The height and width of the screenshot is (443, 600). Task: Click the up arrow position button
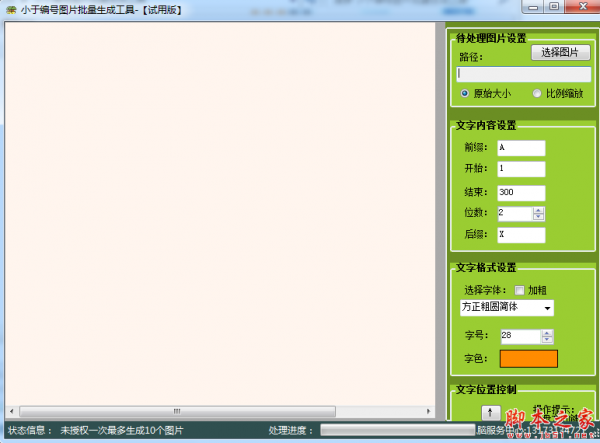(490, 412)
